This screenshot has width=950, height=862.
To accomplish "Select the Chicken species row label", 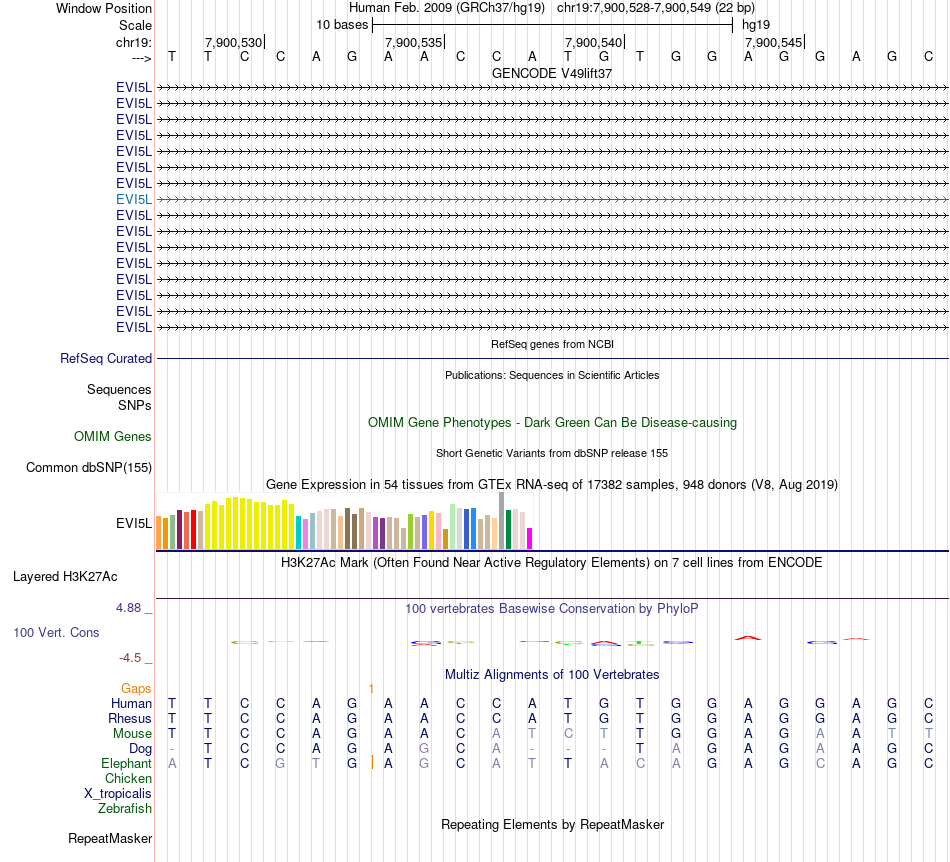I will coord(128,778).
